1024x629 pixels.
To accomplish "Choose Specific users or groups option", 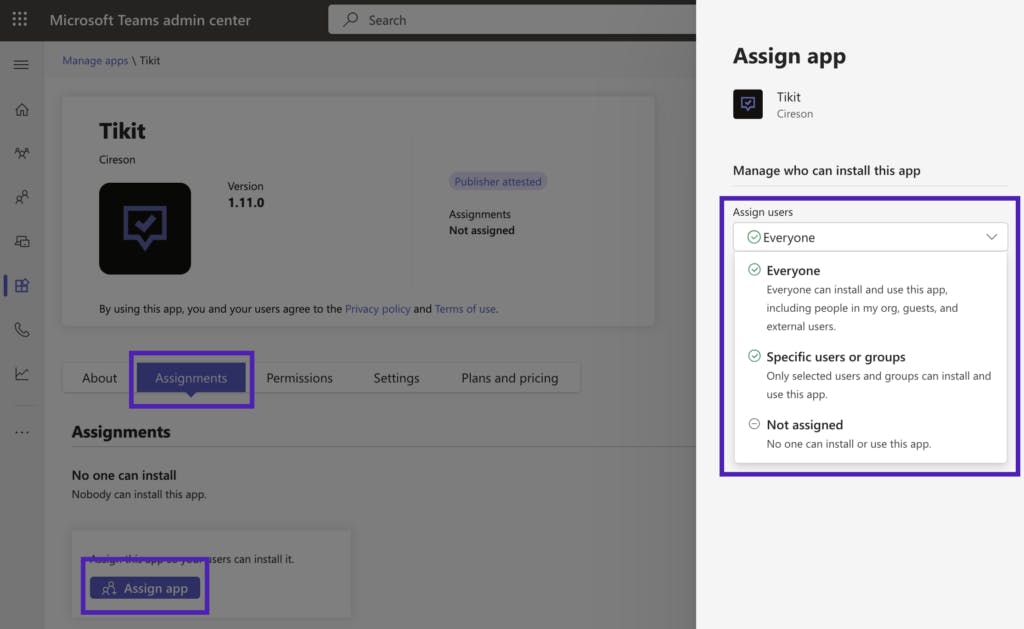I will (835, 357).
